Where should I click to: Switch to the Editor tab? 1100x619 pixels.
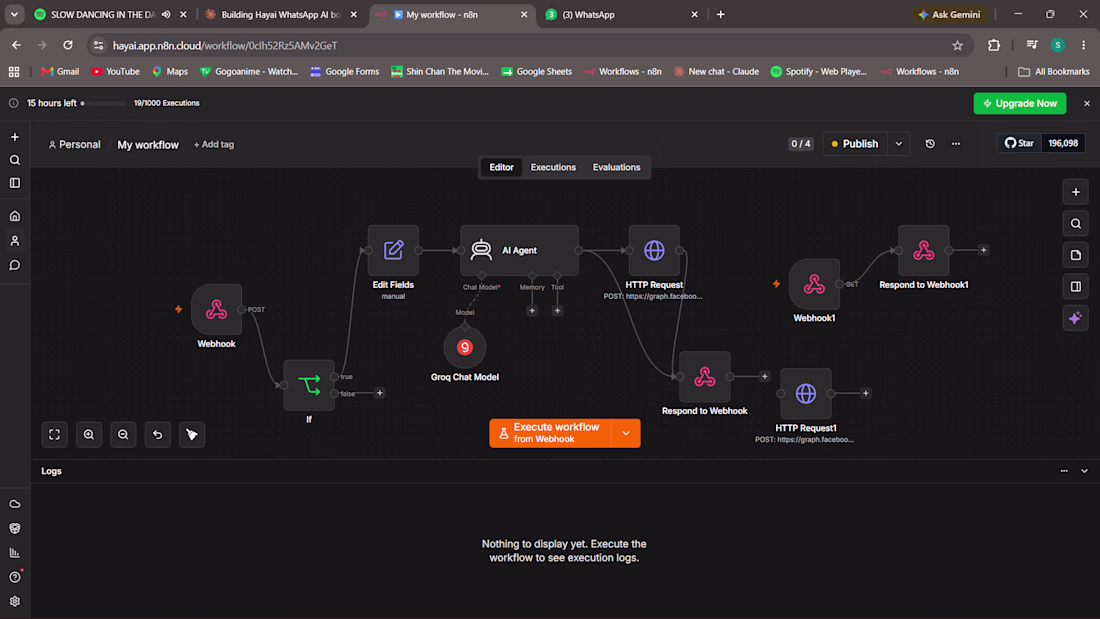click(x=502, y=167)
